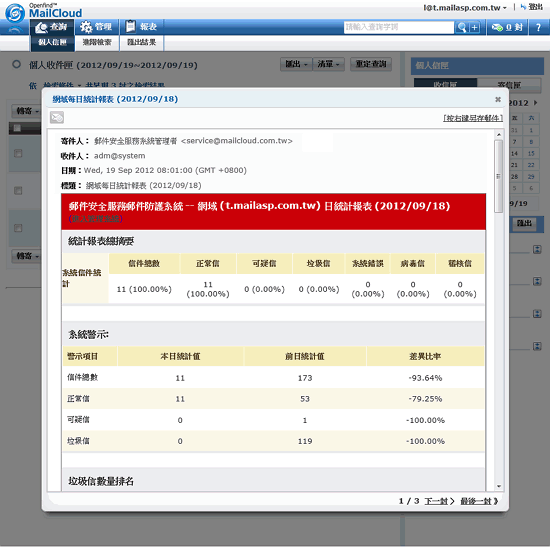Click the mail body scrollbar up arrow
Image resolution: width=550 pixels, height=547 pixels.
tap(498, 135)
